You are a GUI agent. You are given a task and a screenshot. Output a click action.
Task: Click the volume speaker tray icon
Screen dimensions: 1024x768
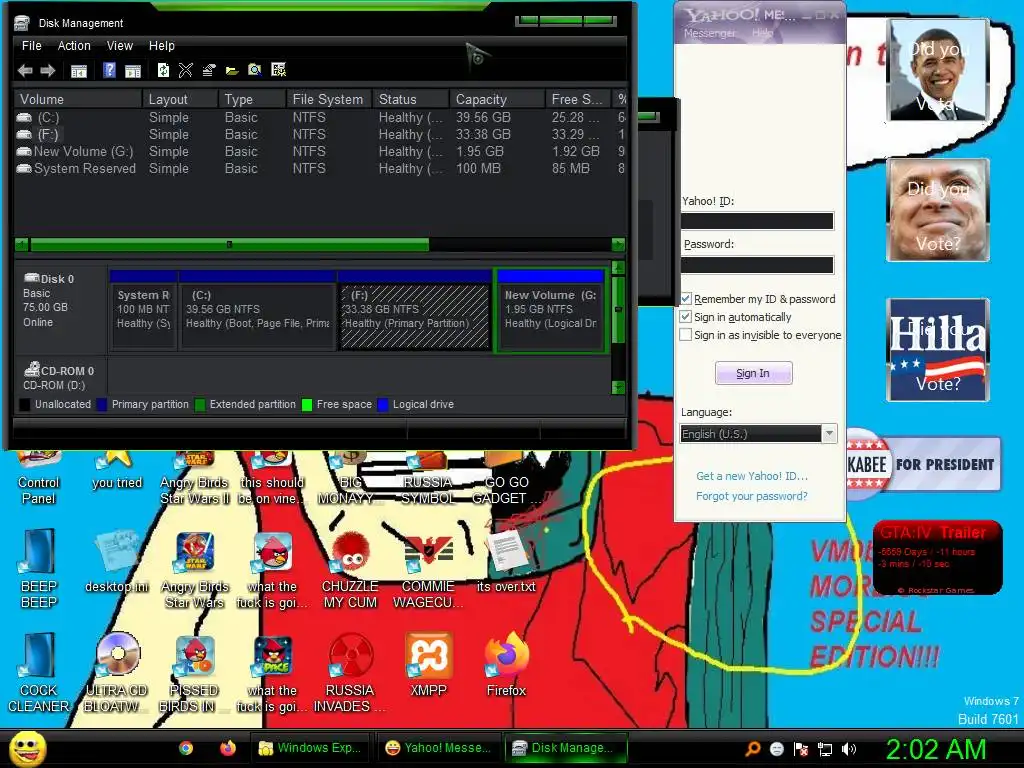849,749
